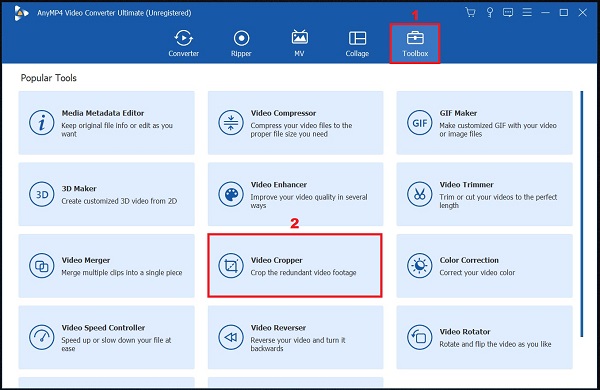Click the window title text
This screenshot has height=390, width=600.
click(114, 13)
